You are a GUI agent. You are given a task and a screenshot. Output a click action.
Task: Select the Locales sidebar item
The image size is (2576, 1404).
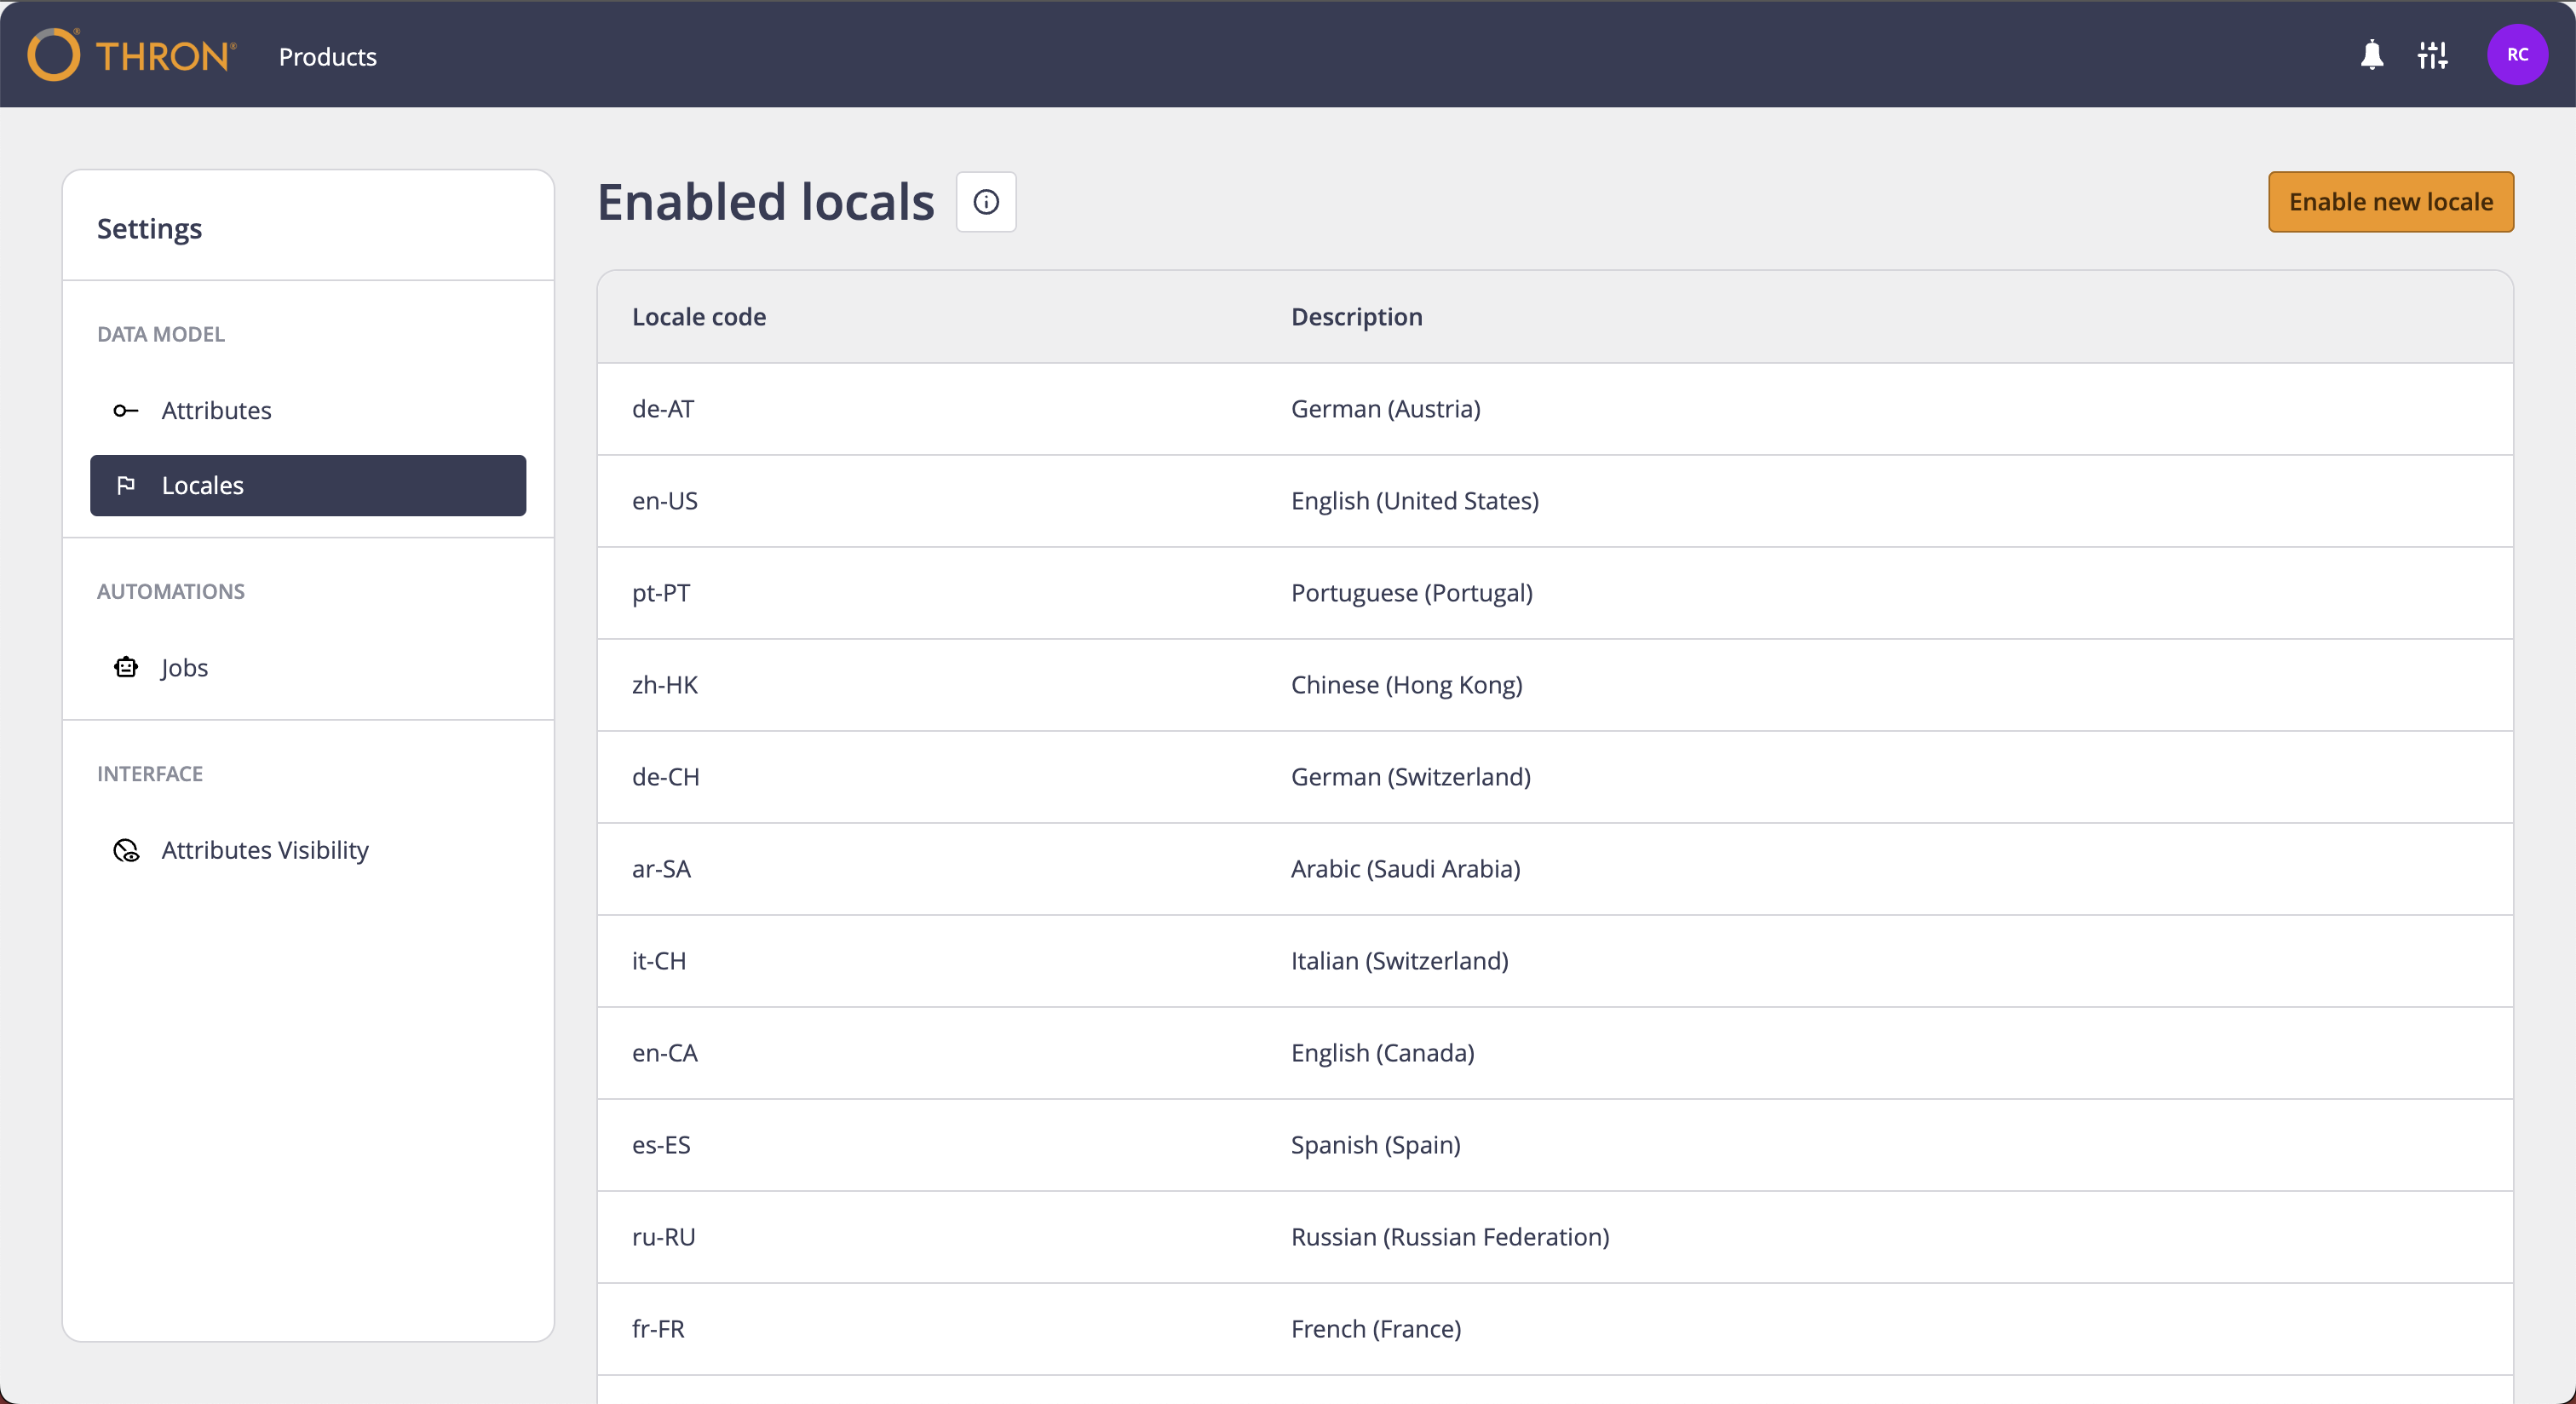click(x=308, y=486)
